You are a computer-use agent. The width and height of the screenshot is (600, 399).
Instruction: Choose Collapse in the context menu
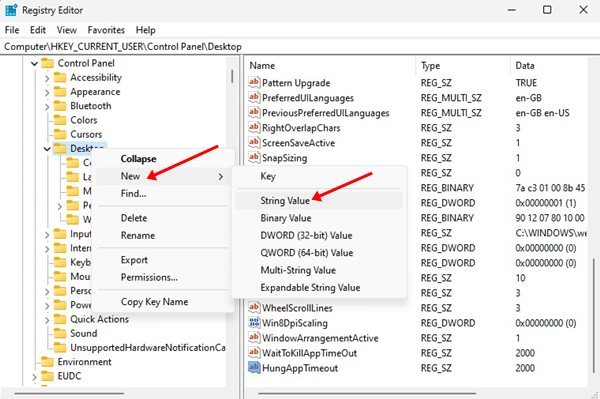click(162, 158)
